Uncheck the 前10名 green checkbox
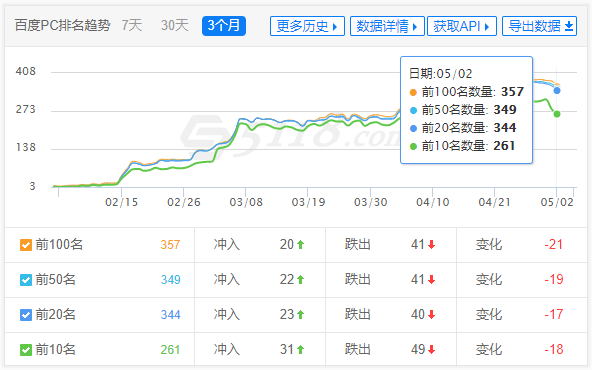Screen dimensions: 592x370 [26, 350]
